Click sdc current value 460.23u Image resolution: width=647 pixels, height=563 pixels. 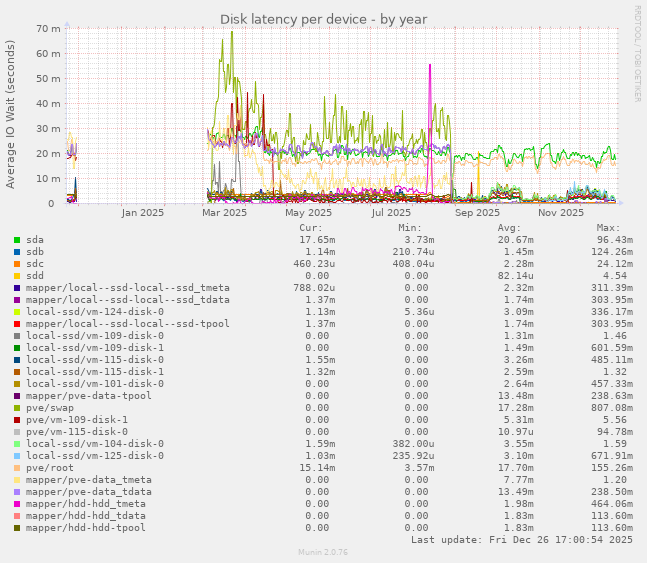point(314,264)
